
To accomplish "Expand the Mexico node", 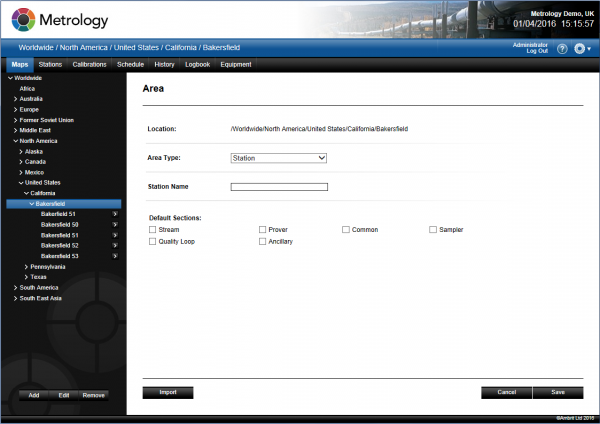I will [x=21, y=173].
